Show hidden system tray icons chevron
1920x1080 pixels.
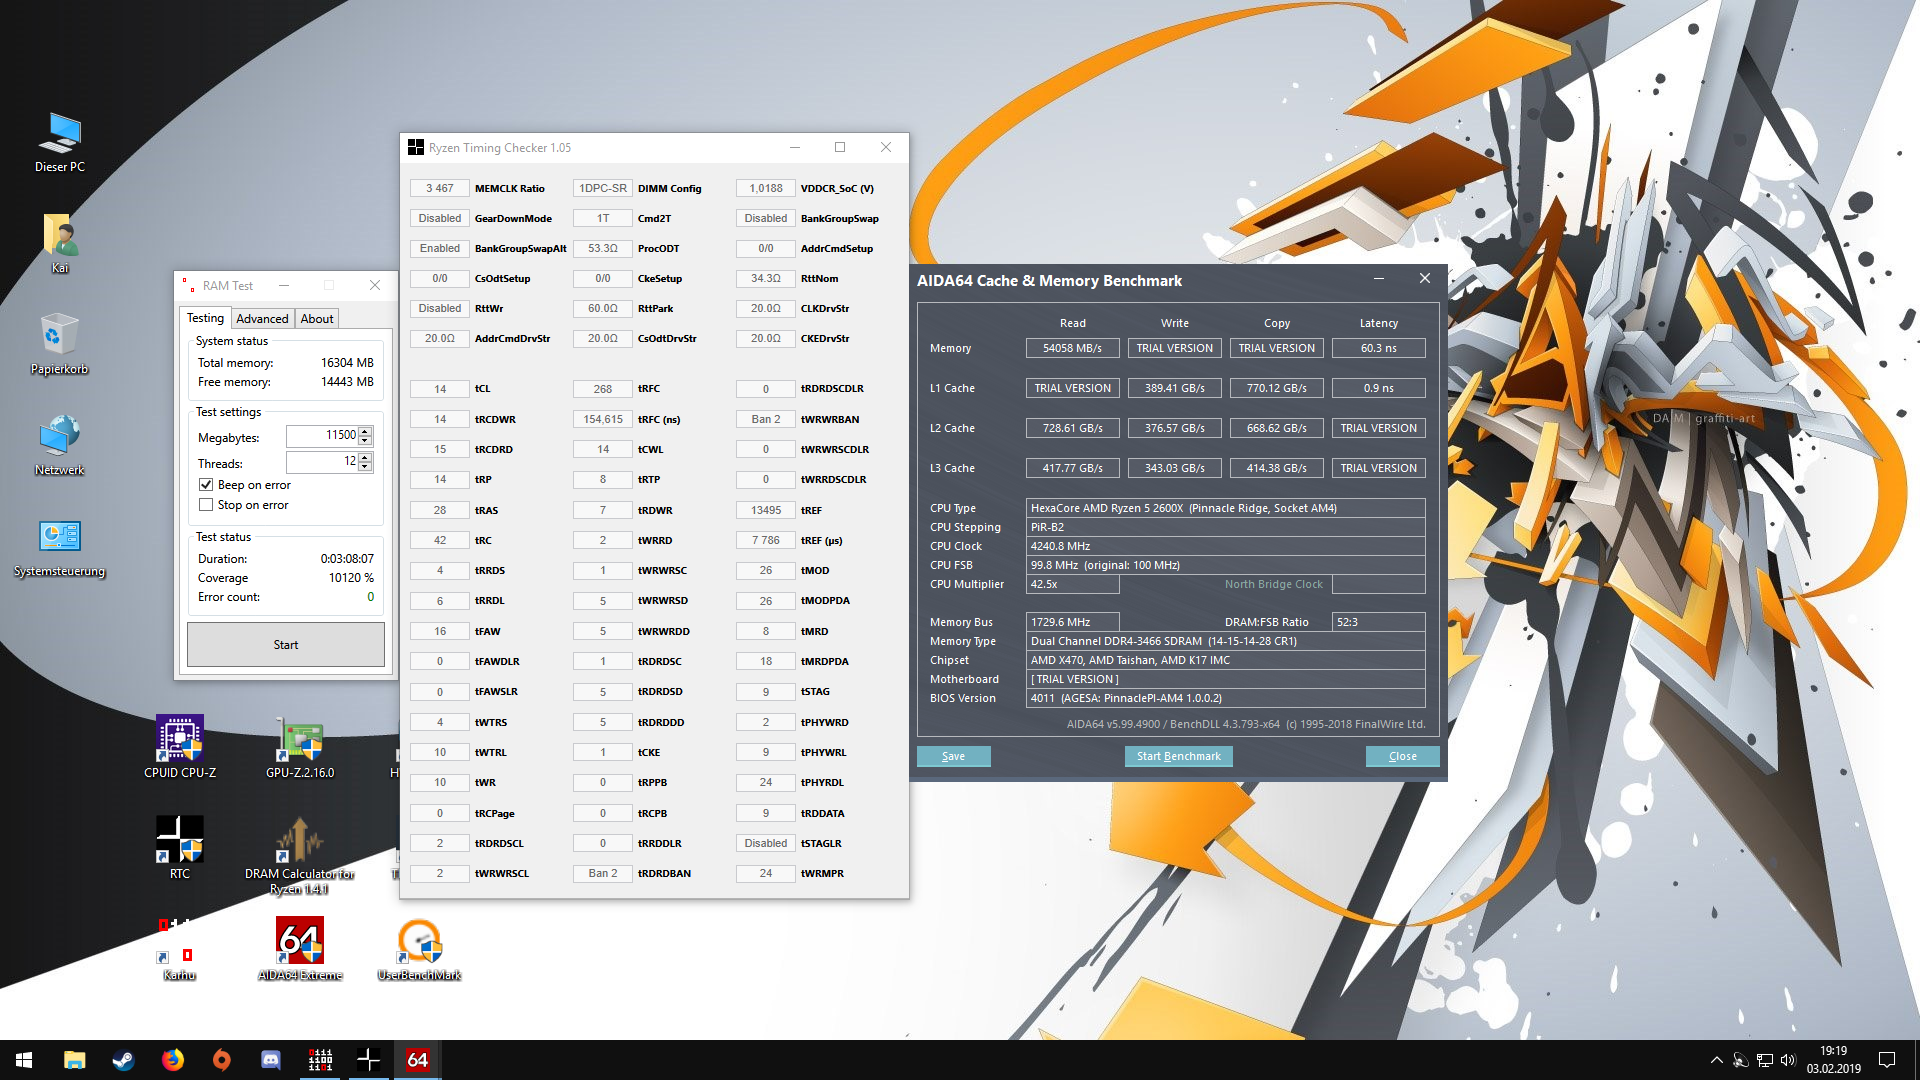click(1716, 1060)
